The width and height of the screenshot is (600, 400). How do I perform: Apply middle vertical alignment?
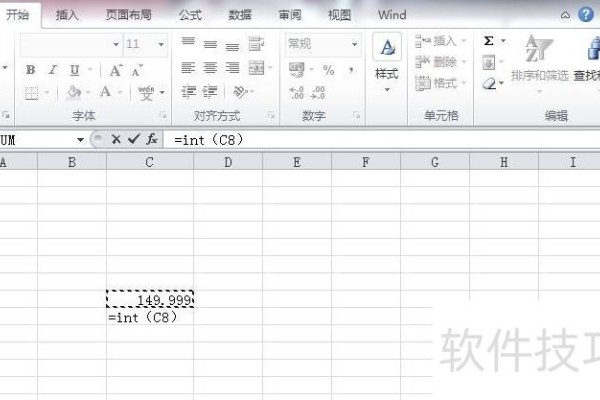point(210,45)
